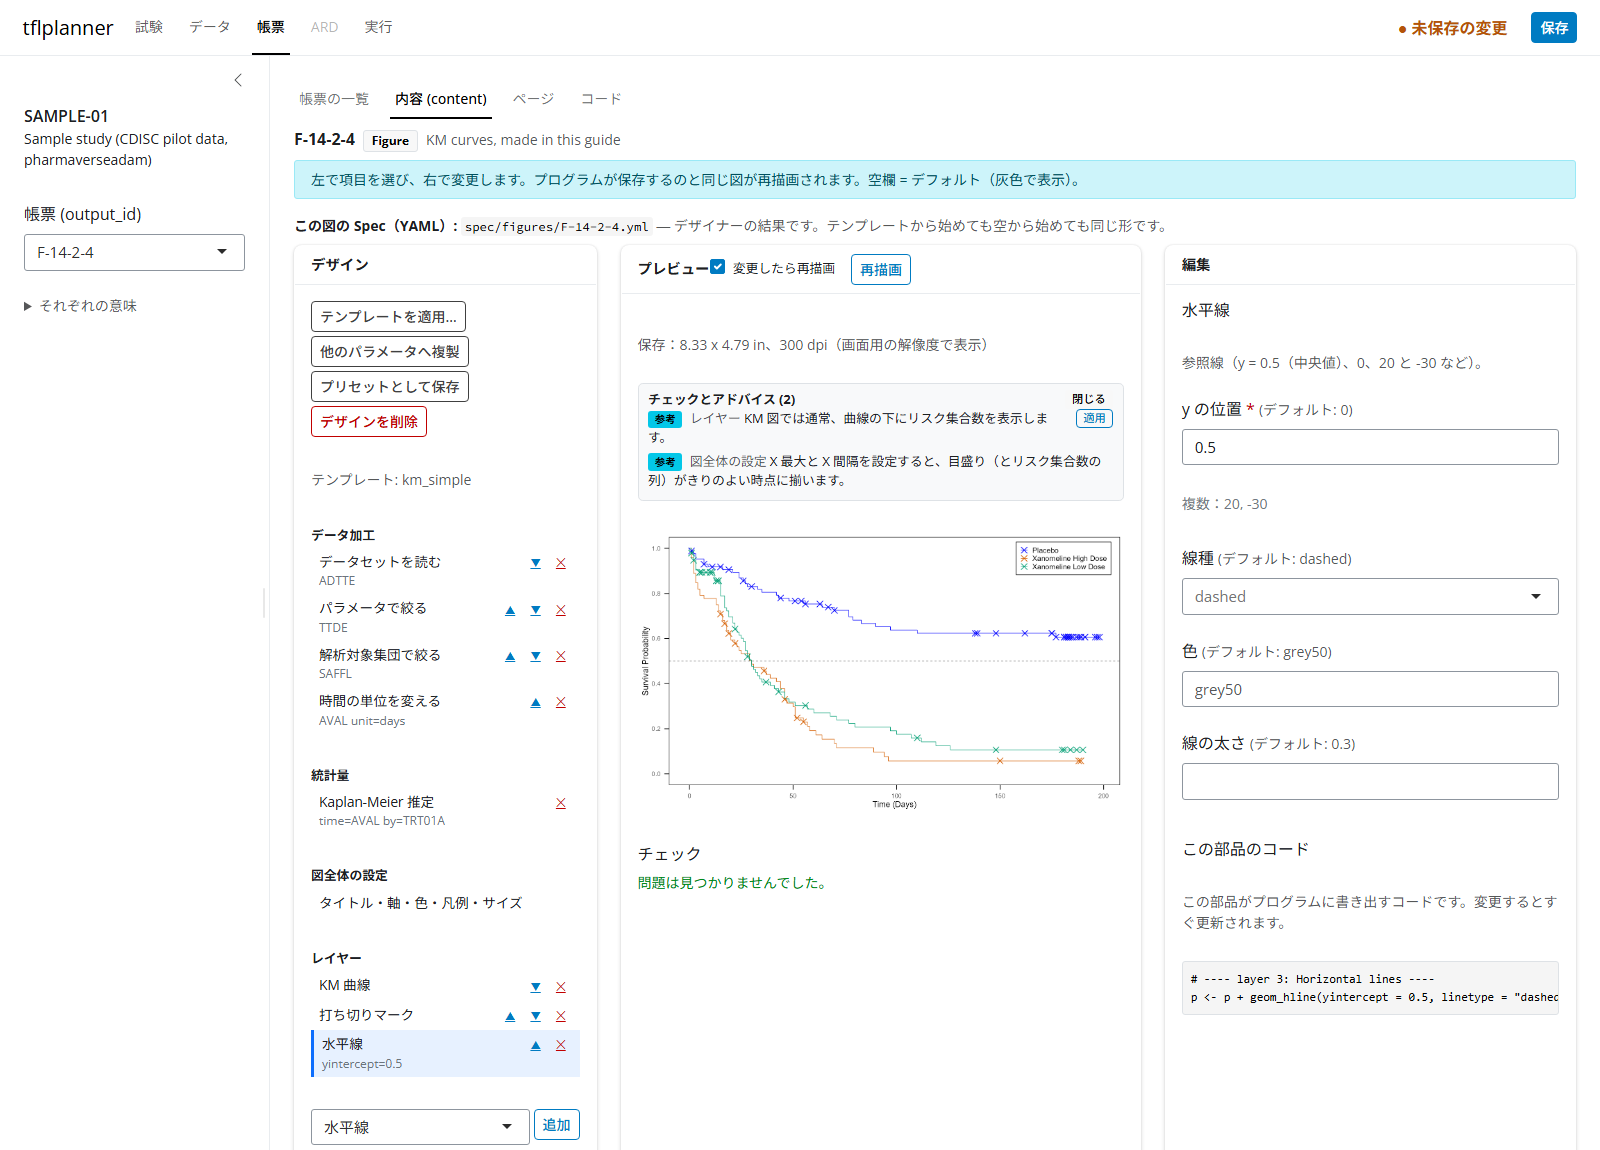Delete the '水平線' layer
Screen dimensions: 1600x1150
pyautogui.click(x=561, y=1045)
